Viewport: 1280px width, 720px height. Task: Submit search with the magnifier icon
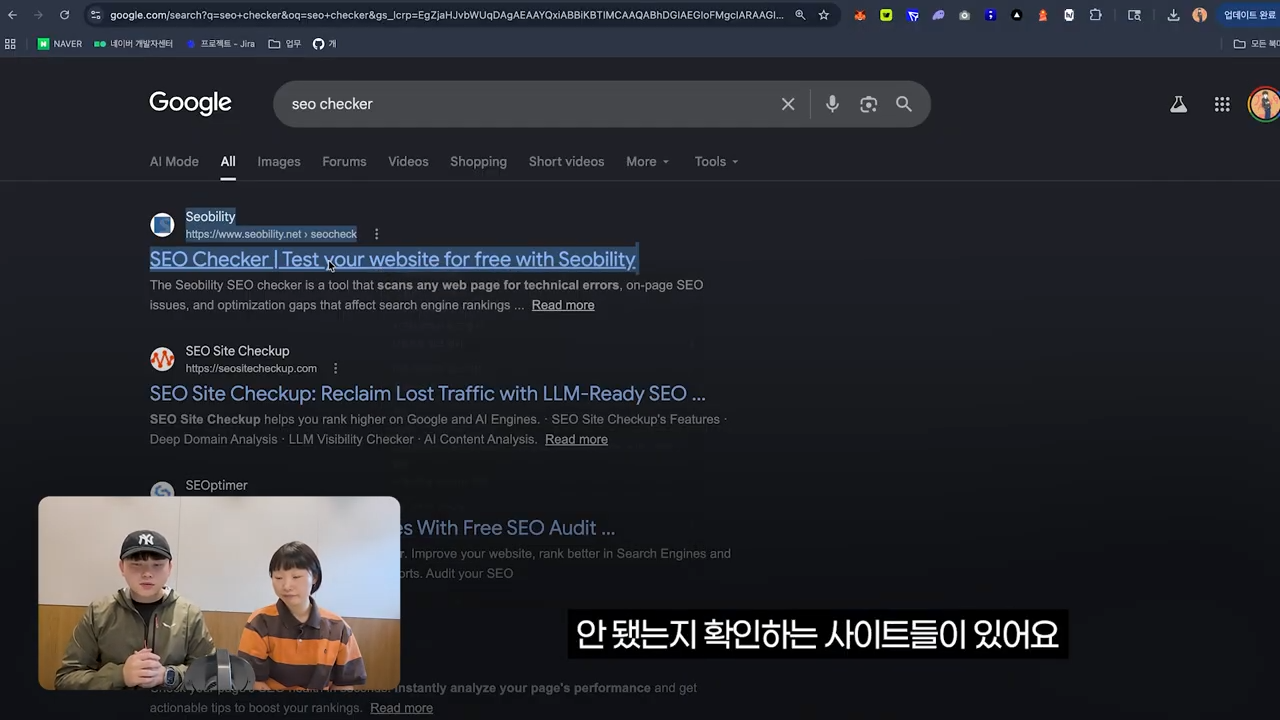(x=904, y=104)
